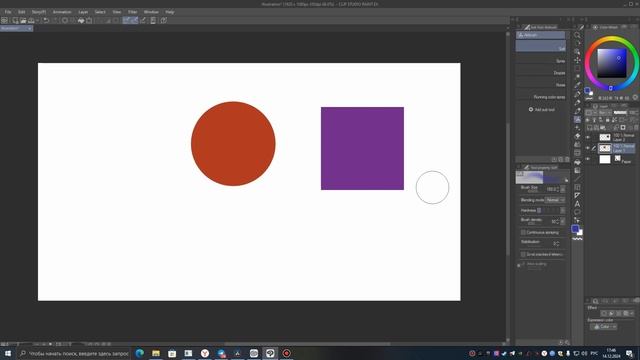
Task: Open File Explorer from the taskbar
Action: (156, 353)
